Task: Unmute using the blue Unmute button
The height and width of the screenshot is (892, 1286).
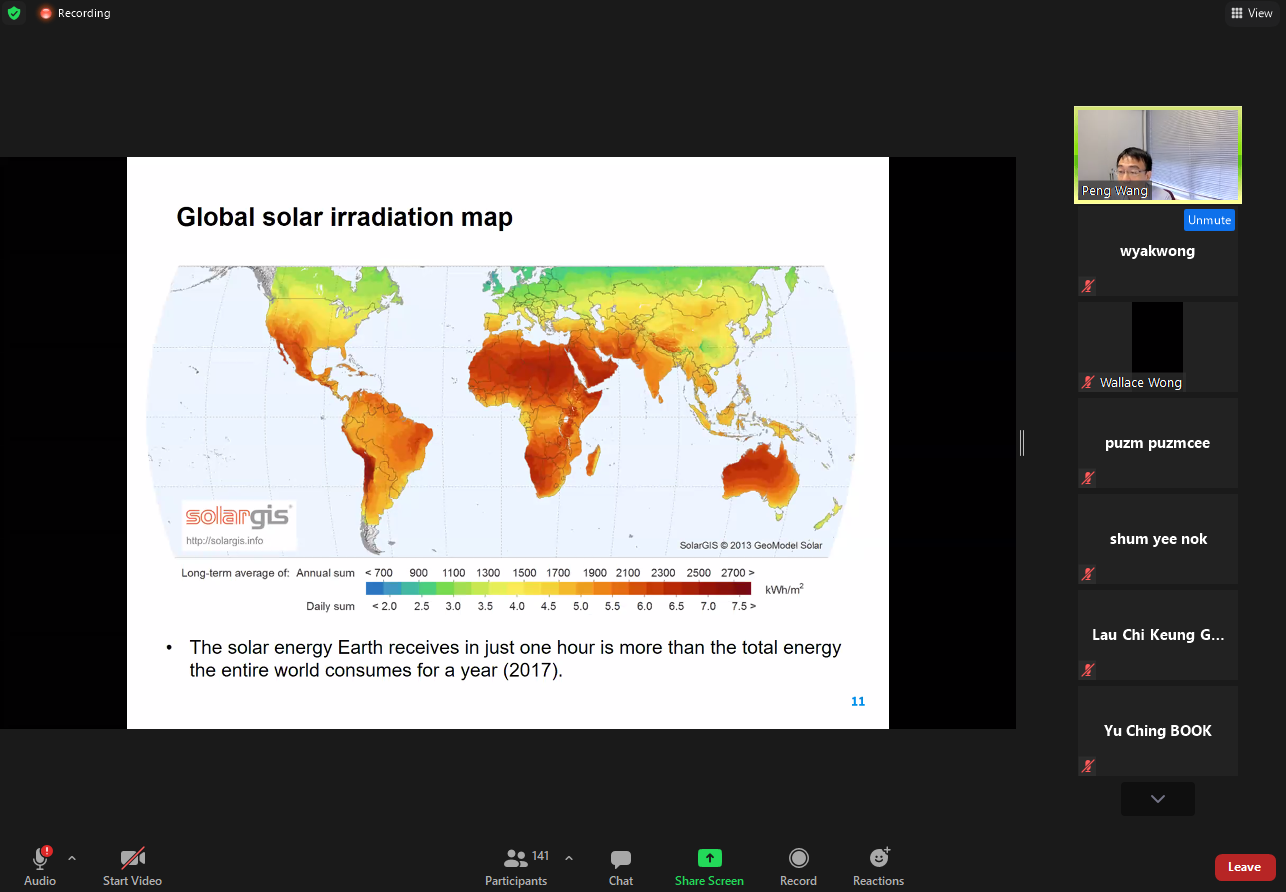Action: pyautogui.click(x=1209, y=220)
